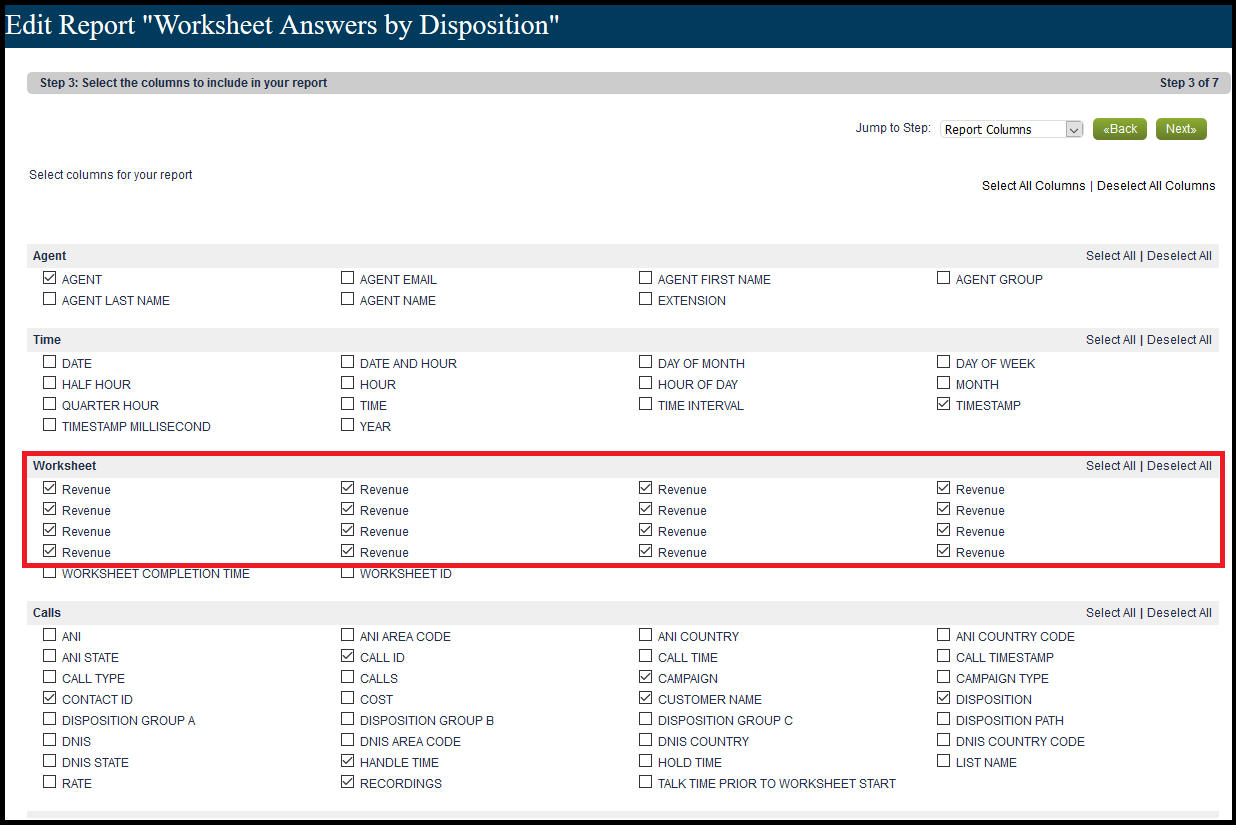This screenshot has height=825, width=1236.
Task: Click Deselect All in Worksheet section
Action: pyautogui.click(x=1179, y=466)
